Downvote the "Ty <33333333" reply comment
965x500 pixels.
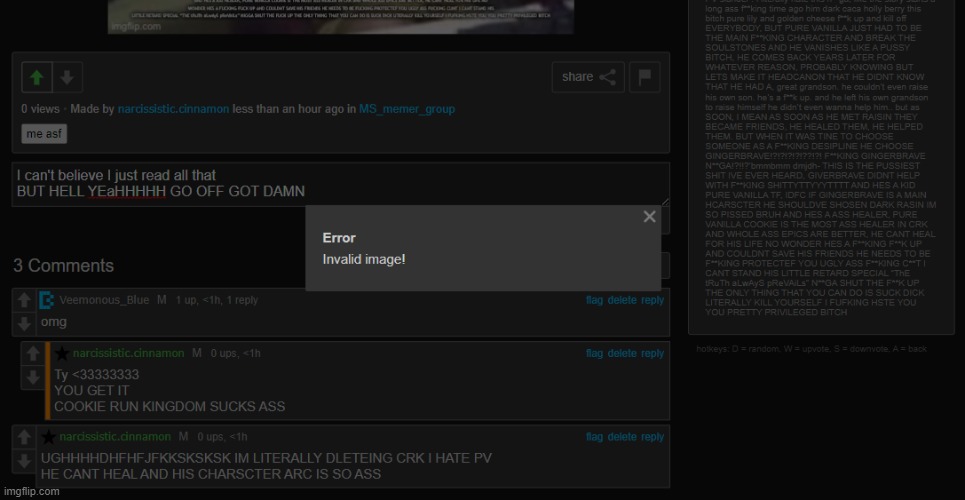coord(33,377)
